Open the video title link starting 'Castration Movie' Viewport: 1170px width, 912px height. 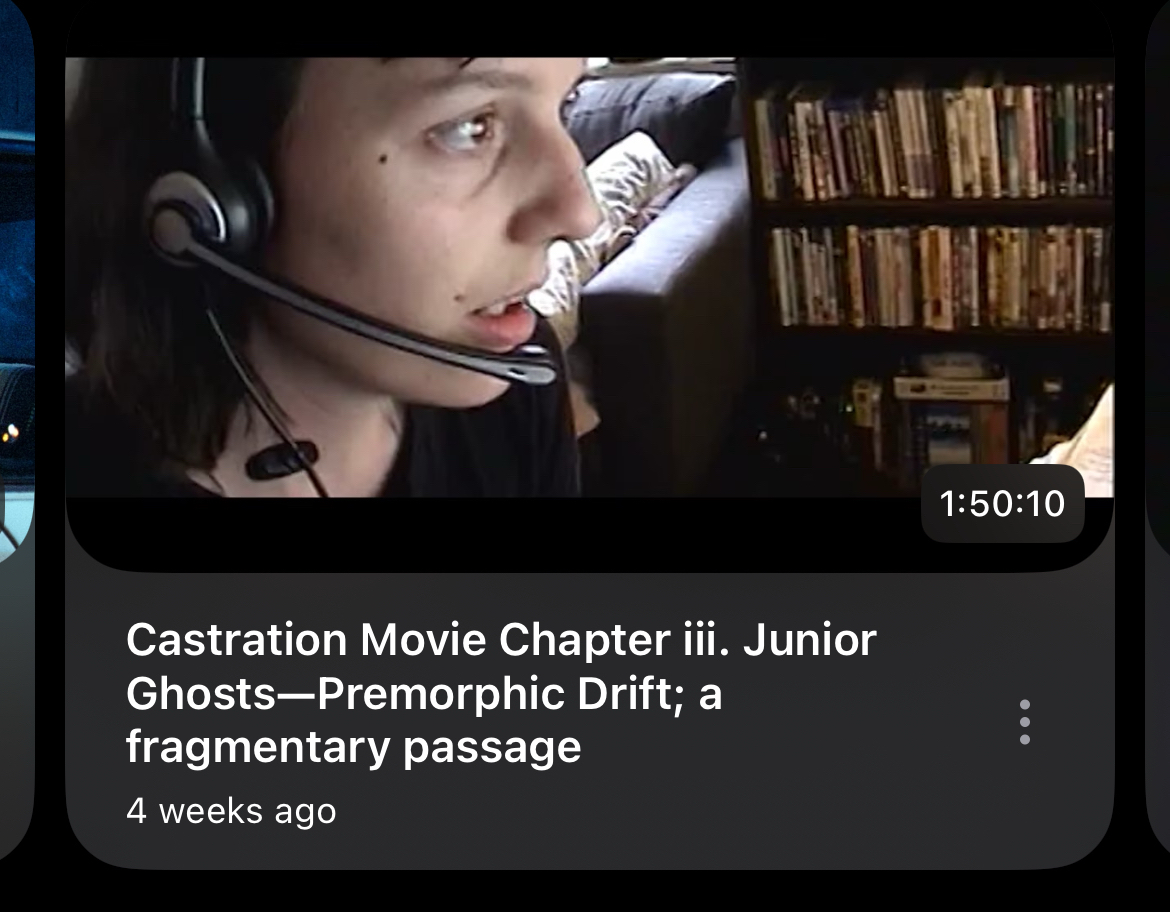tap(501, 693)
